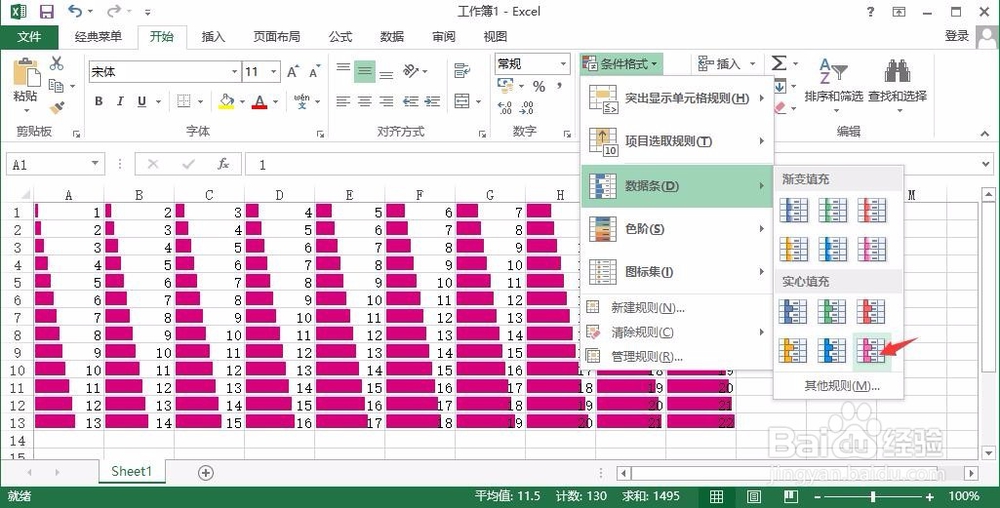1000x508 pixels.
Task: Toggle Underline formatting
Action: click(x=142, y=101)
